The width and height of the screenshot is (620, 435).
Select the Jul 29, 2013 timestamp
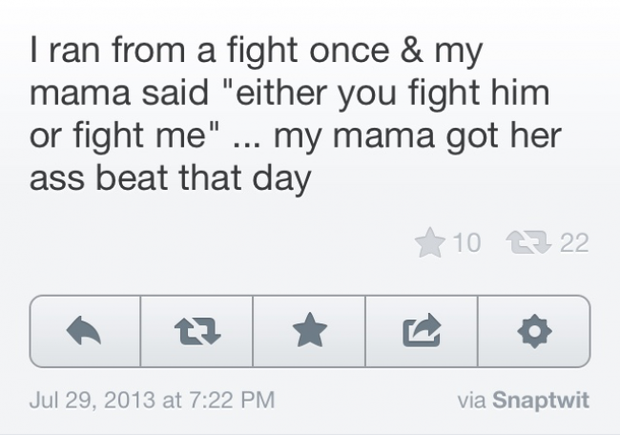(92, 400)
